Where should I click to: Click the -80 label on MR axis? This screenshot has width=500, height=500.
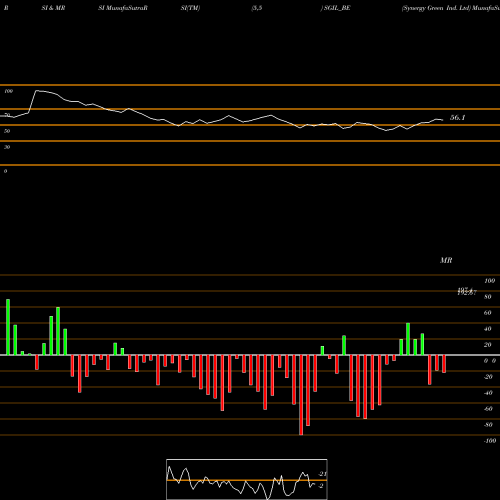[488, 425]
